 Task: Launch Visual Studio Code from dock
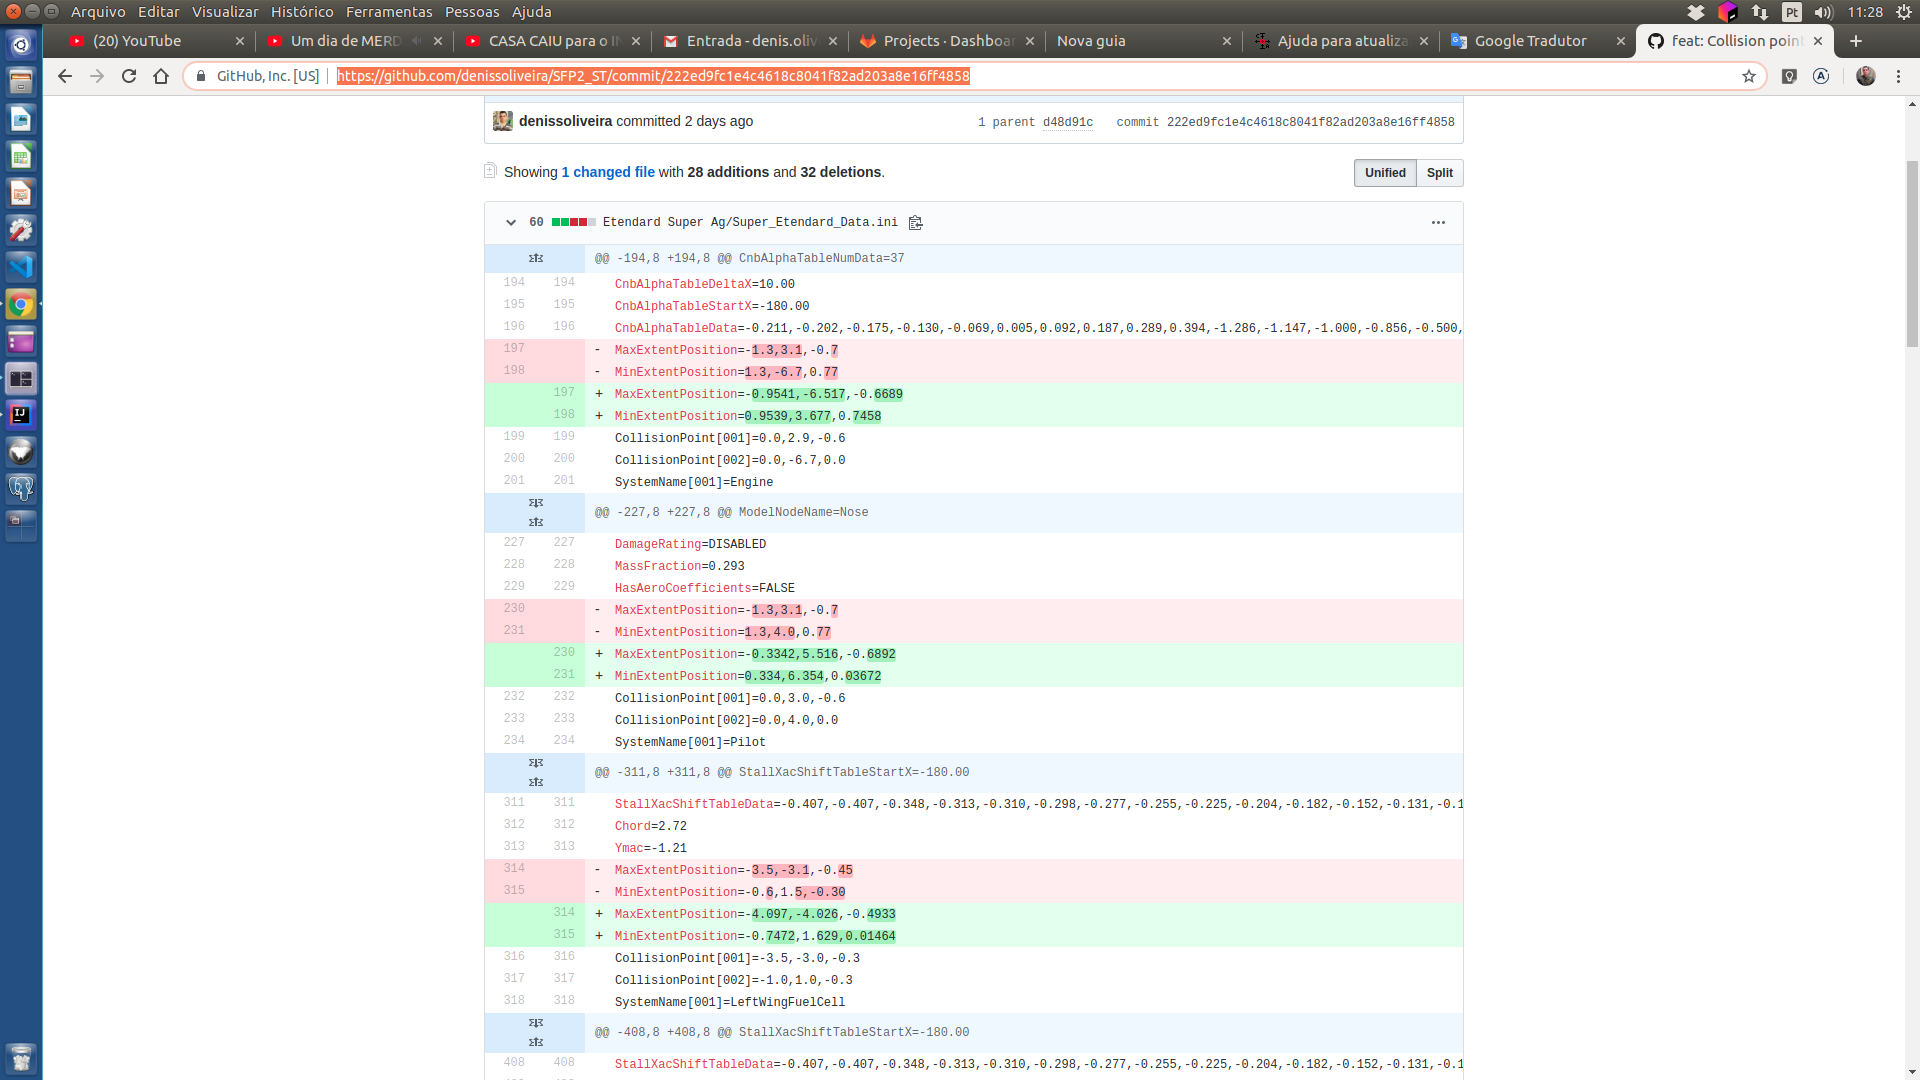pyautogui.click(x=21, y=267)
